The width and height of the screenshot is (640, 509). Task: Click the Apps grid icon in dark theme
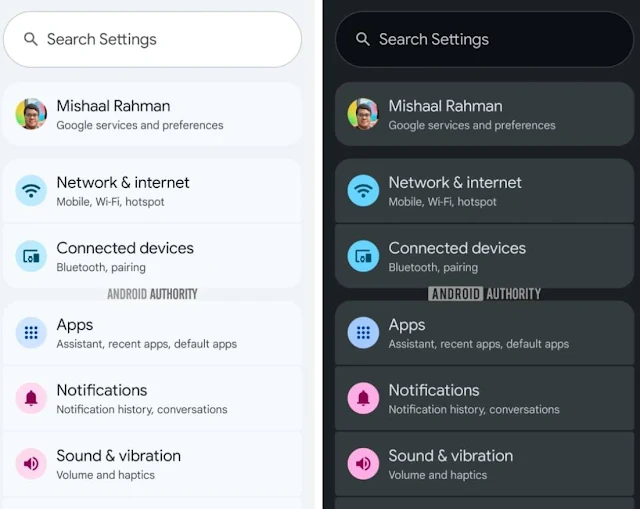363,333
